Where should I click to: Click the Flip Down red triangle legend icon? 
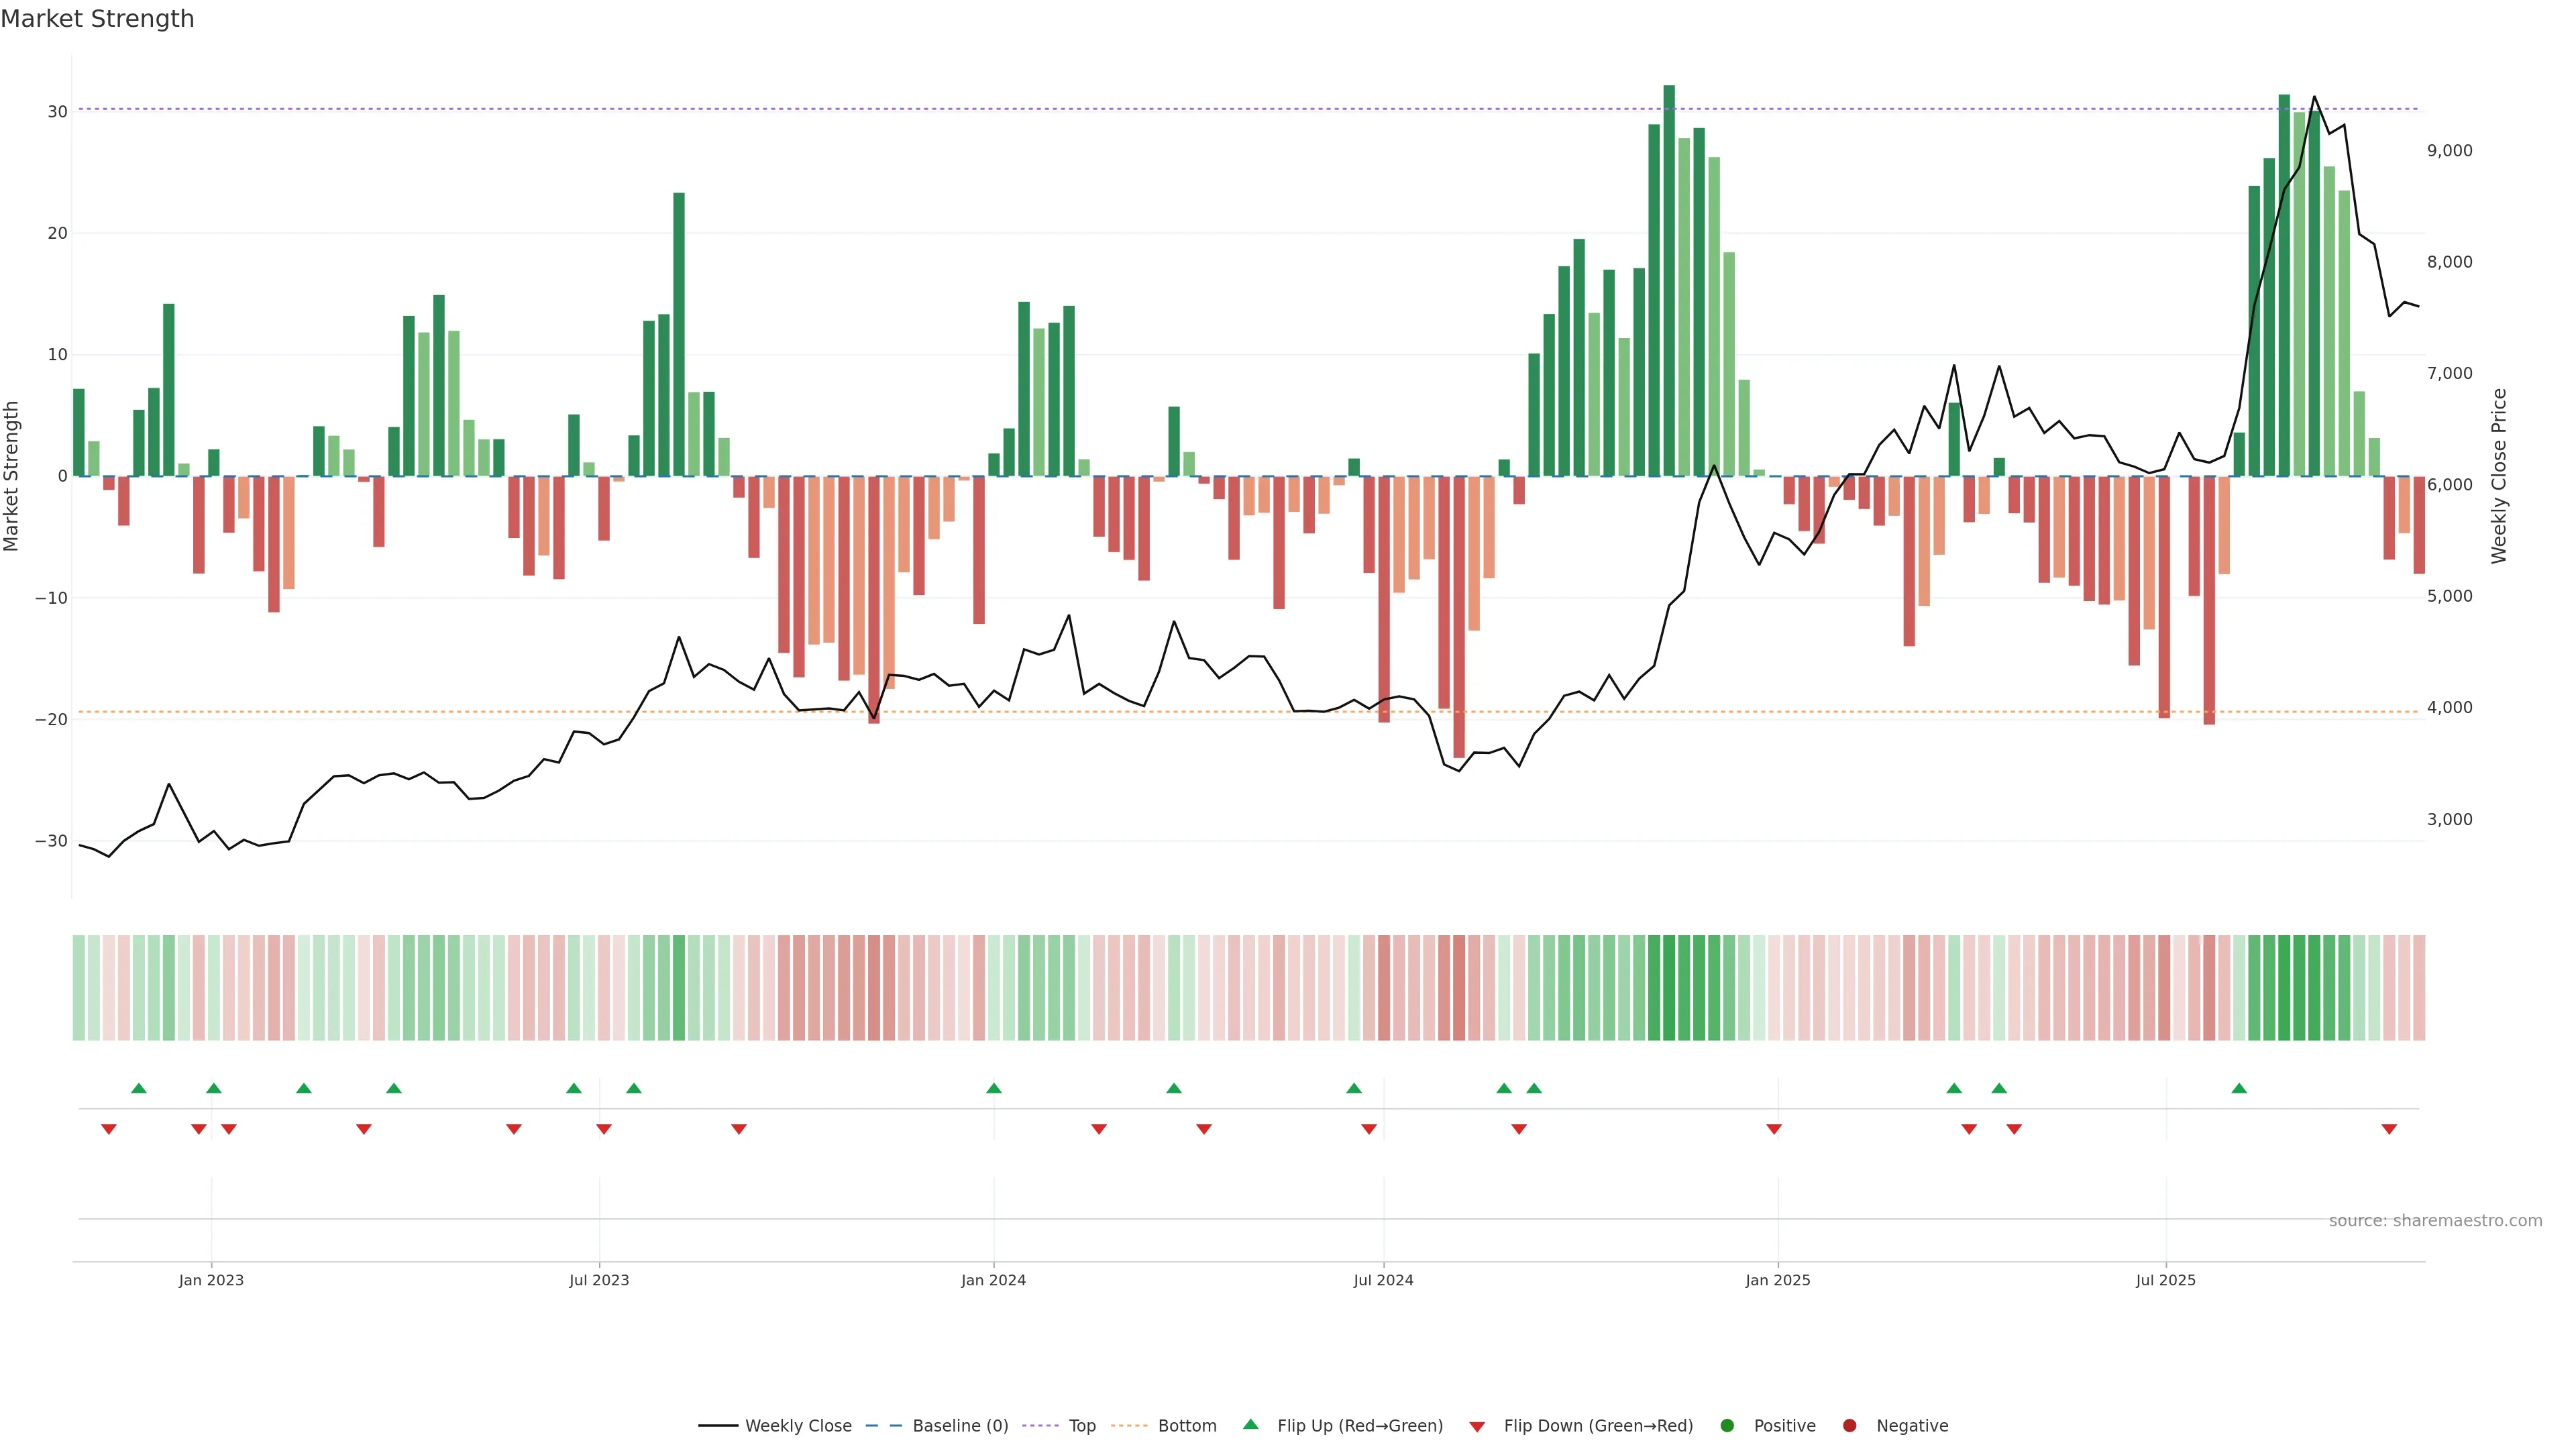[x=1477, y=1427]
